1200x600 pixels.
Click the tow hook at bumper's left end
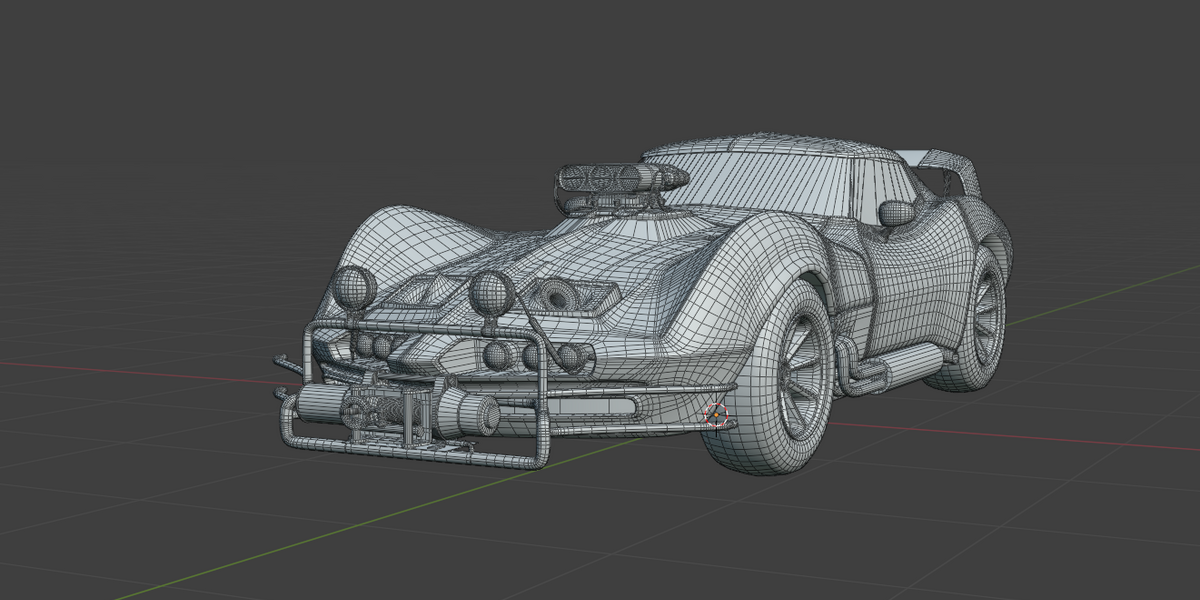(282, 362)
